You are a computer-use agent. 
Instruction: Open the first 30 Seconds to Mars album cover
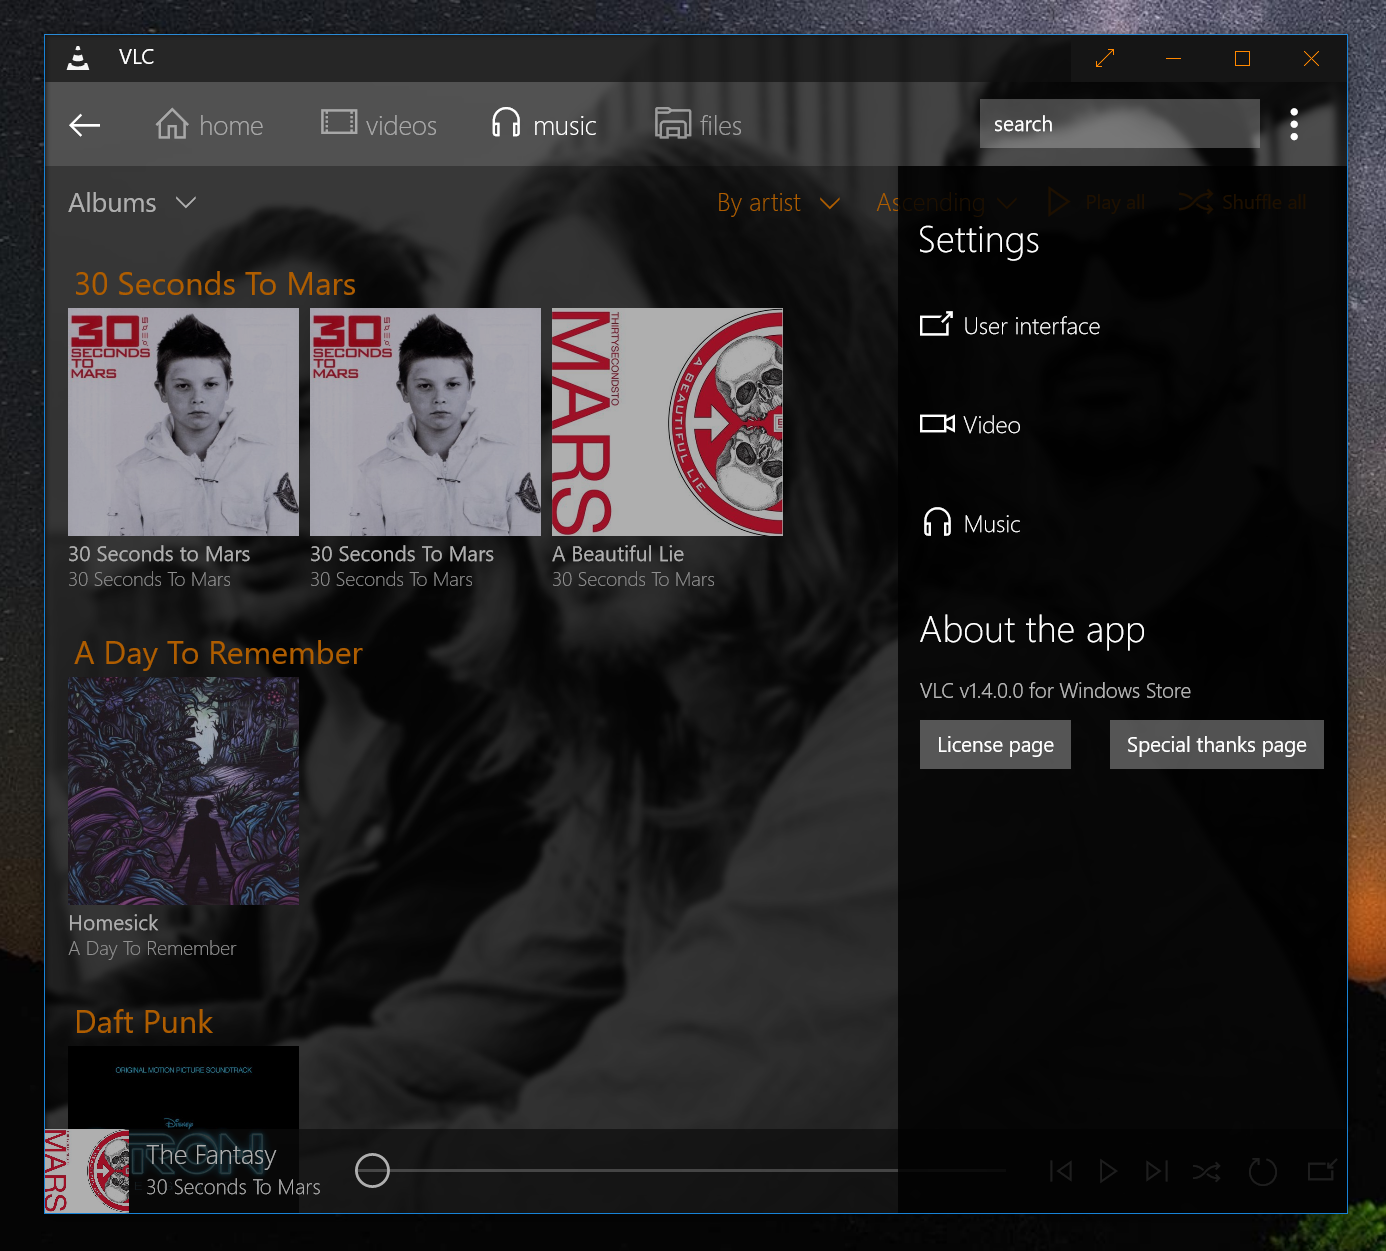183,422
